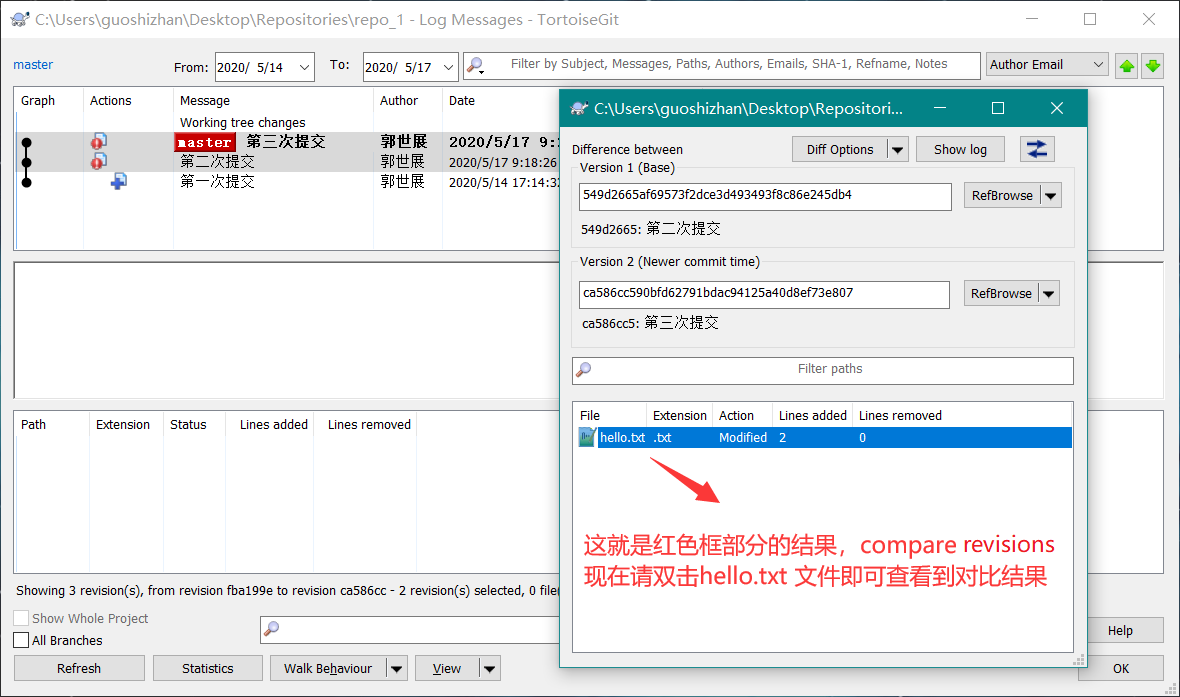Viewport: 1180px width, 697px height.
Task: Click the green up arrow button
Action: pyautogui.click(x=1127, y=66)
